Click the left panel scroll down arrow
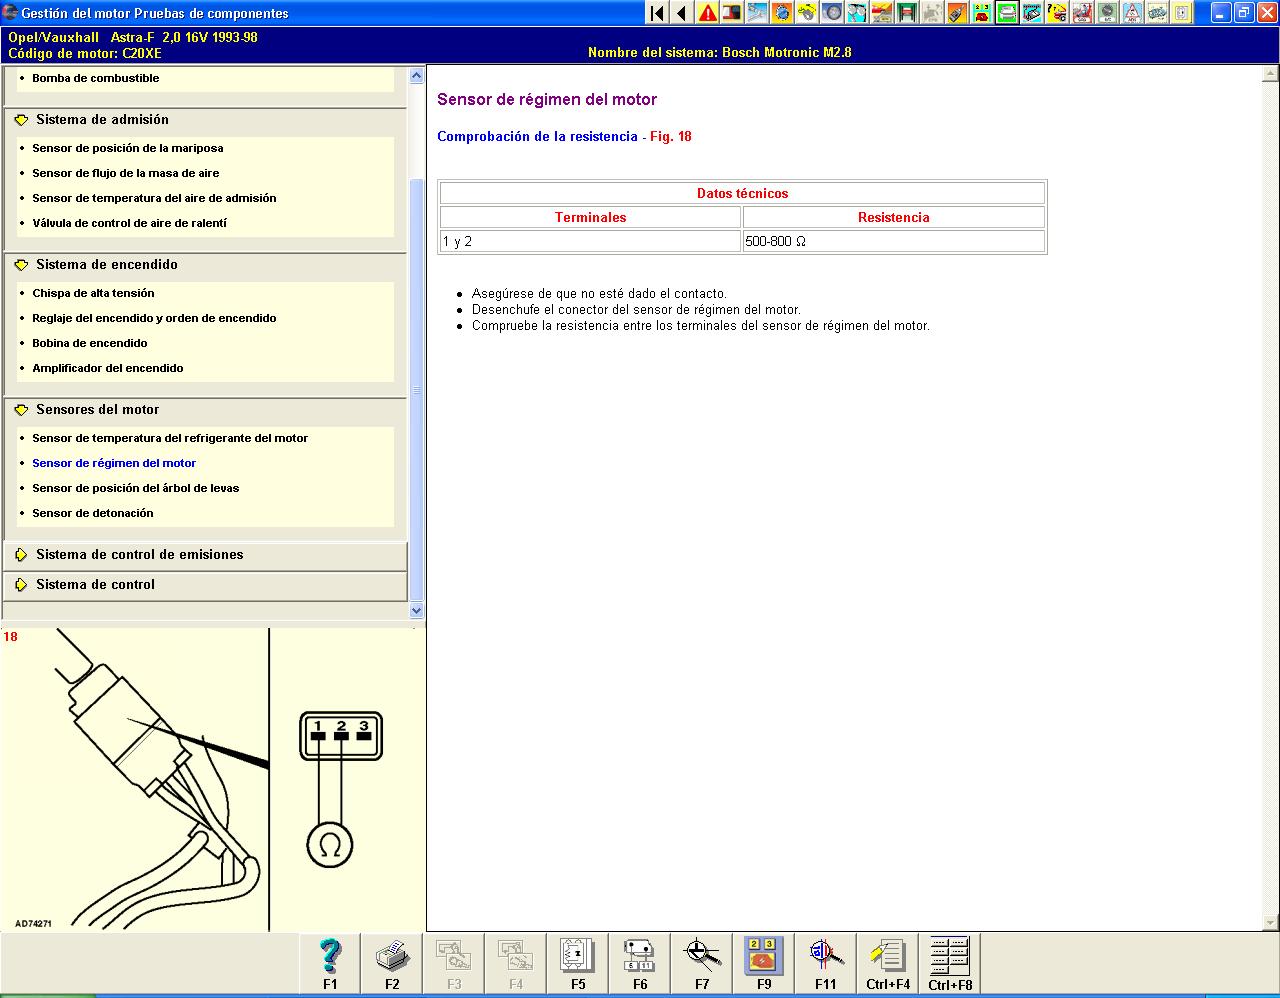The height and width of the screenshot is (998, 1280). click(x=417, y=610)
